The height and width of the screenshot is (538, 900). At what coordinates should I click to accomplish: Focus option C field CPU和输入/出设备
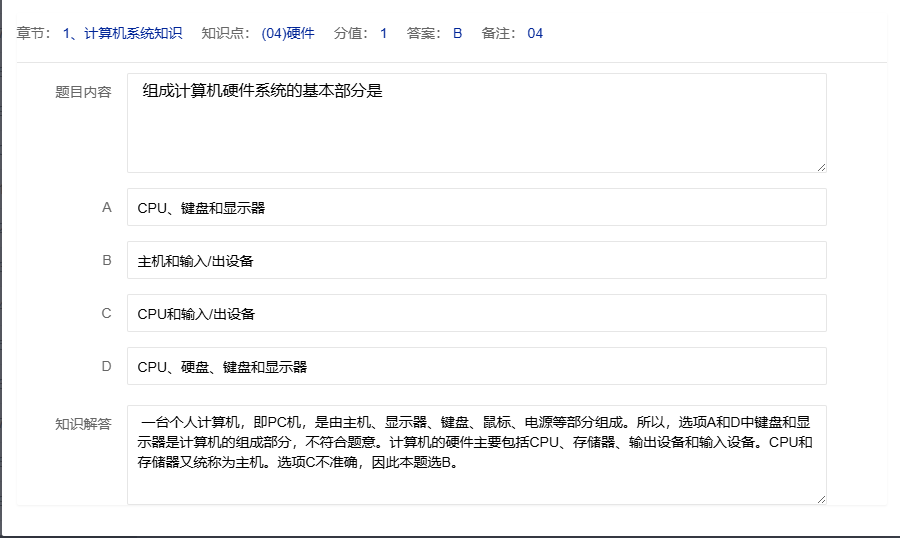[x=476, y=314]
